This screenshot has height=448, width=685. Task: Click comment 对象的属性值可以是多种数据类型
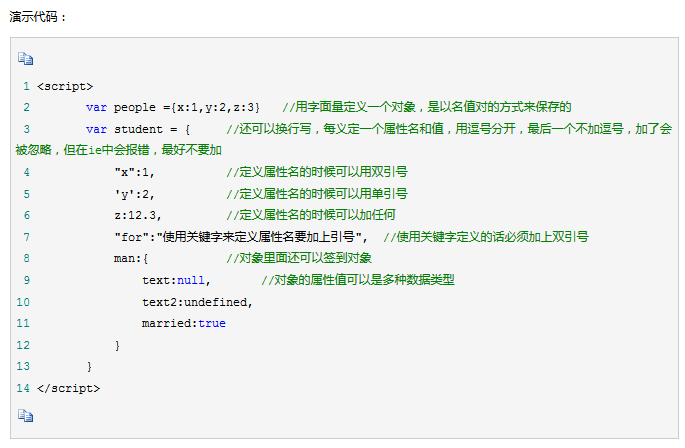[358, 280]
